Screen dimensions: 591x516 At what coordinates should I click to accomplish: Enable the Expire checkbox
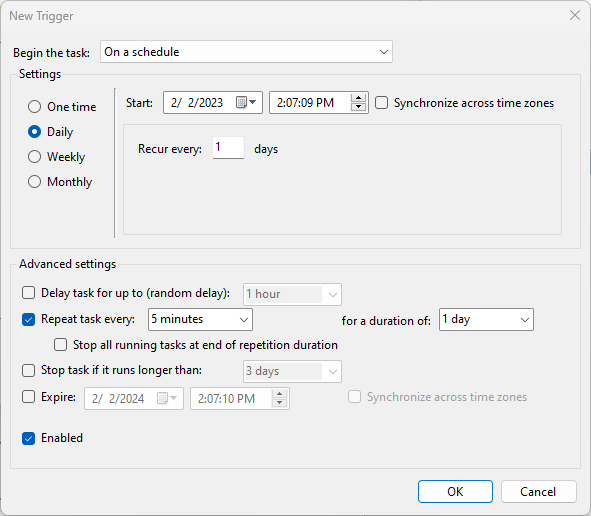pyautogui.click(x=29, y=397)
